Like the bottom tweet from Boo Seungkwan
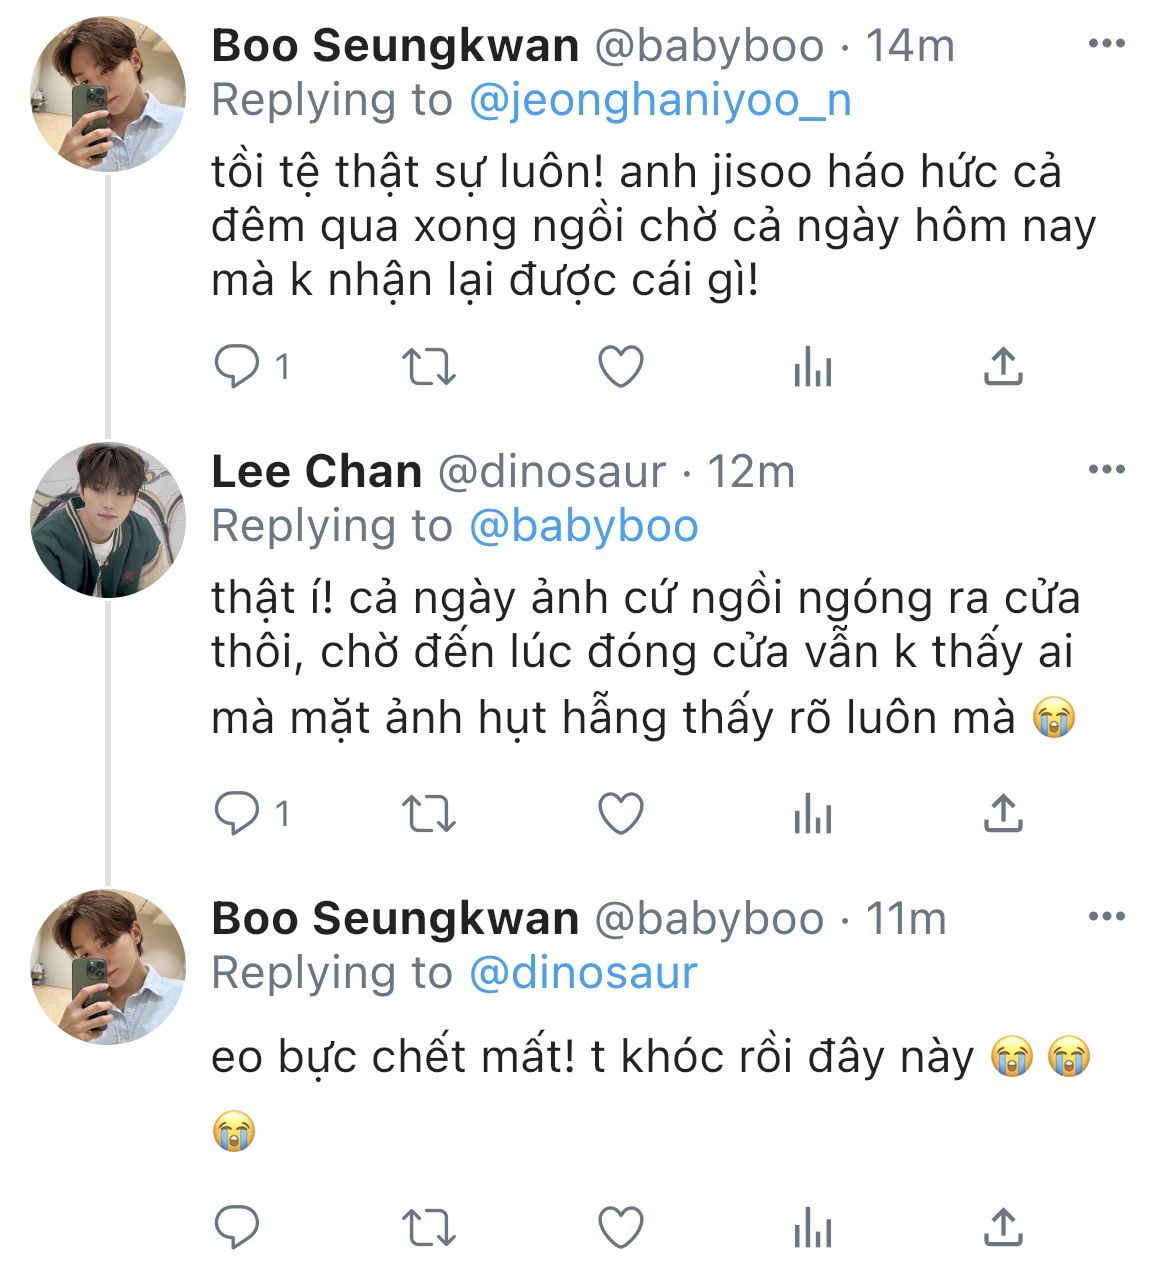 620,1227
